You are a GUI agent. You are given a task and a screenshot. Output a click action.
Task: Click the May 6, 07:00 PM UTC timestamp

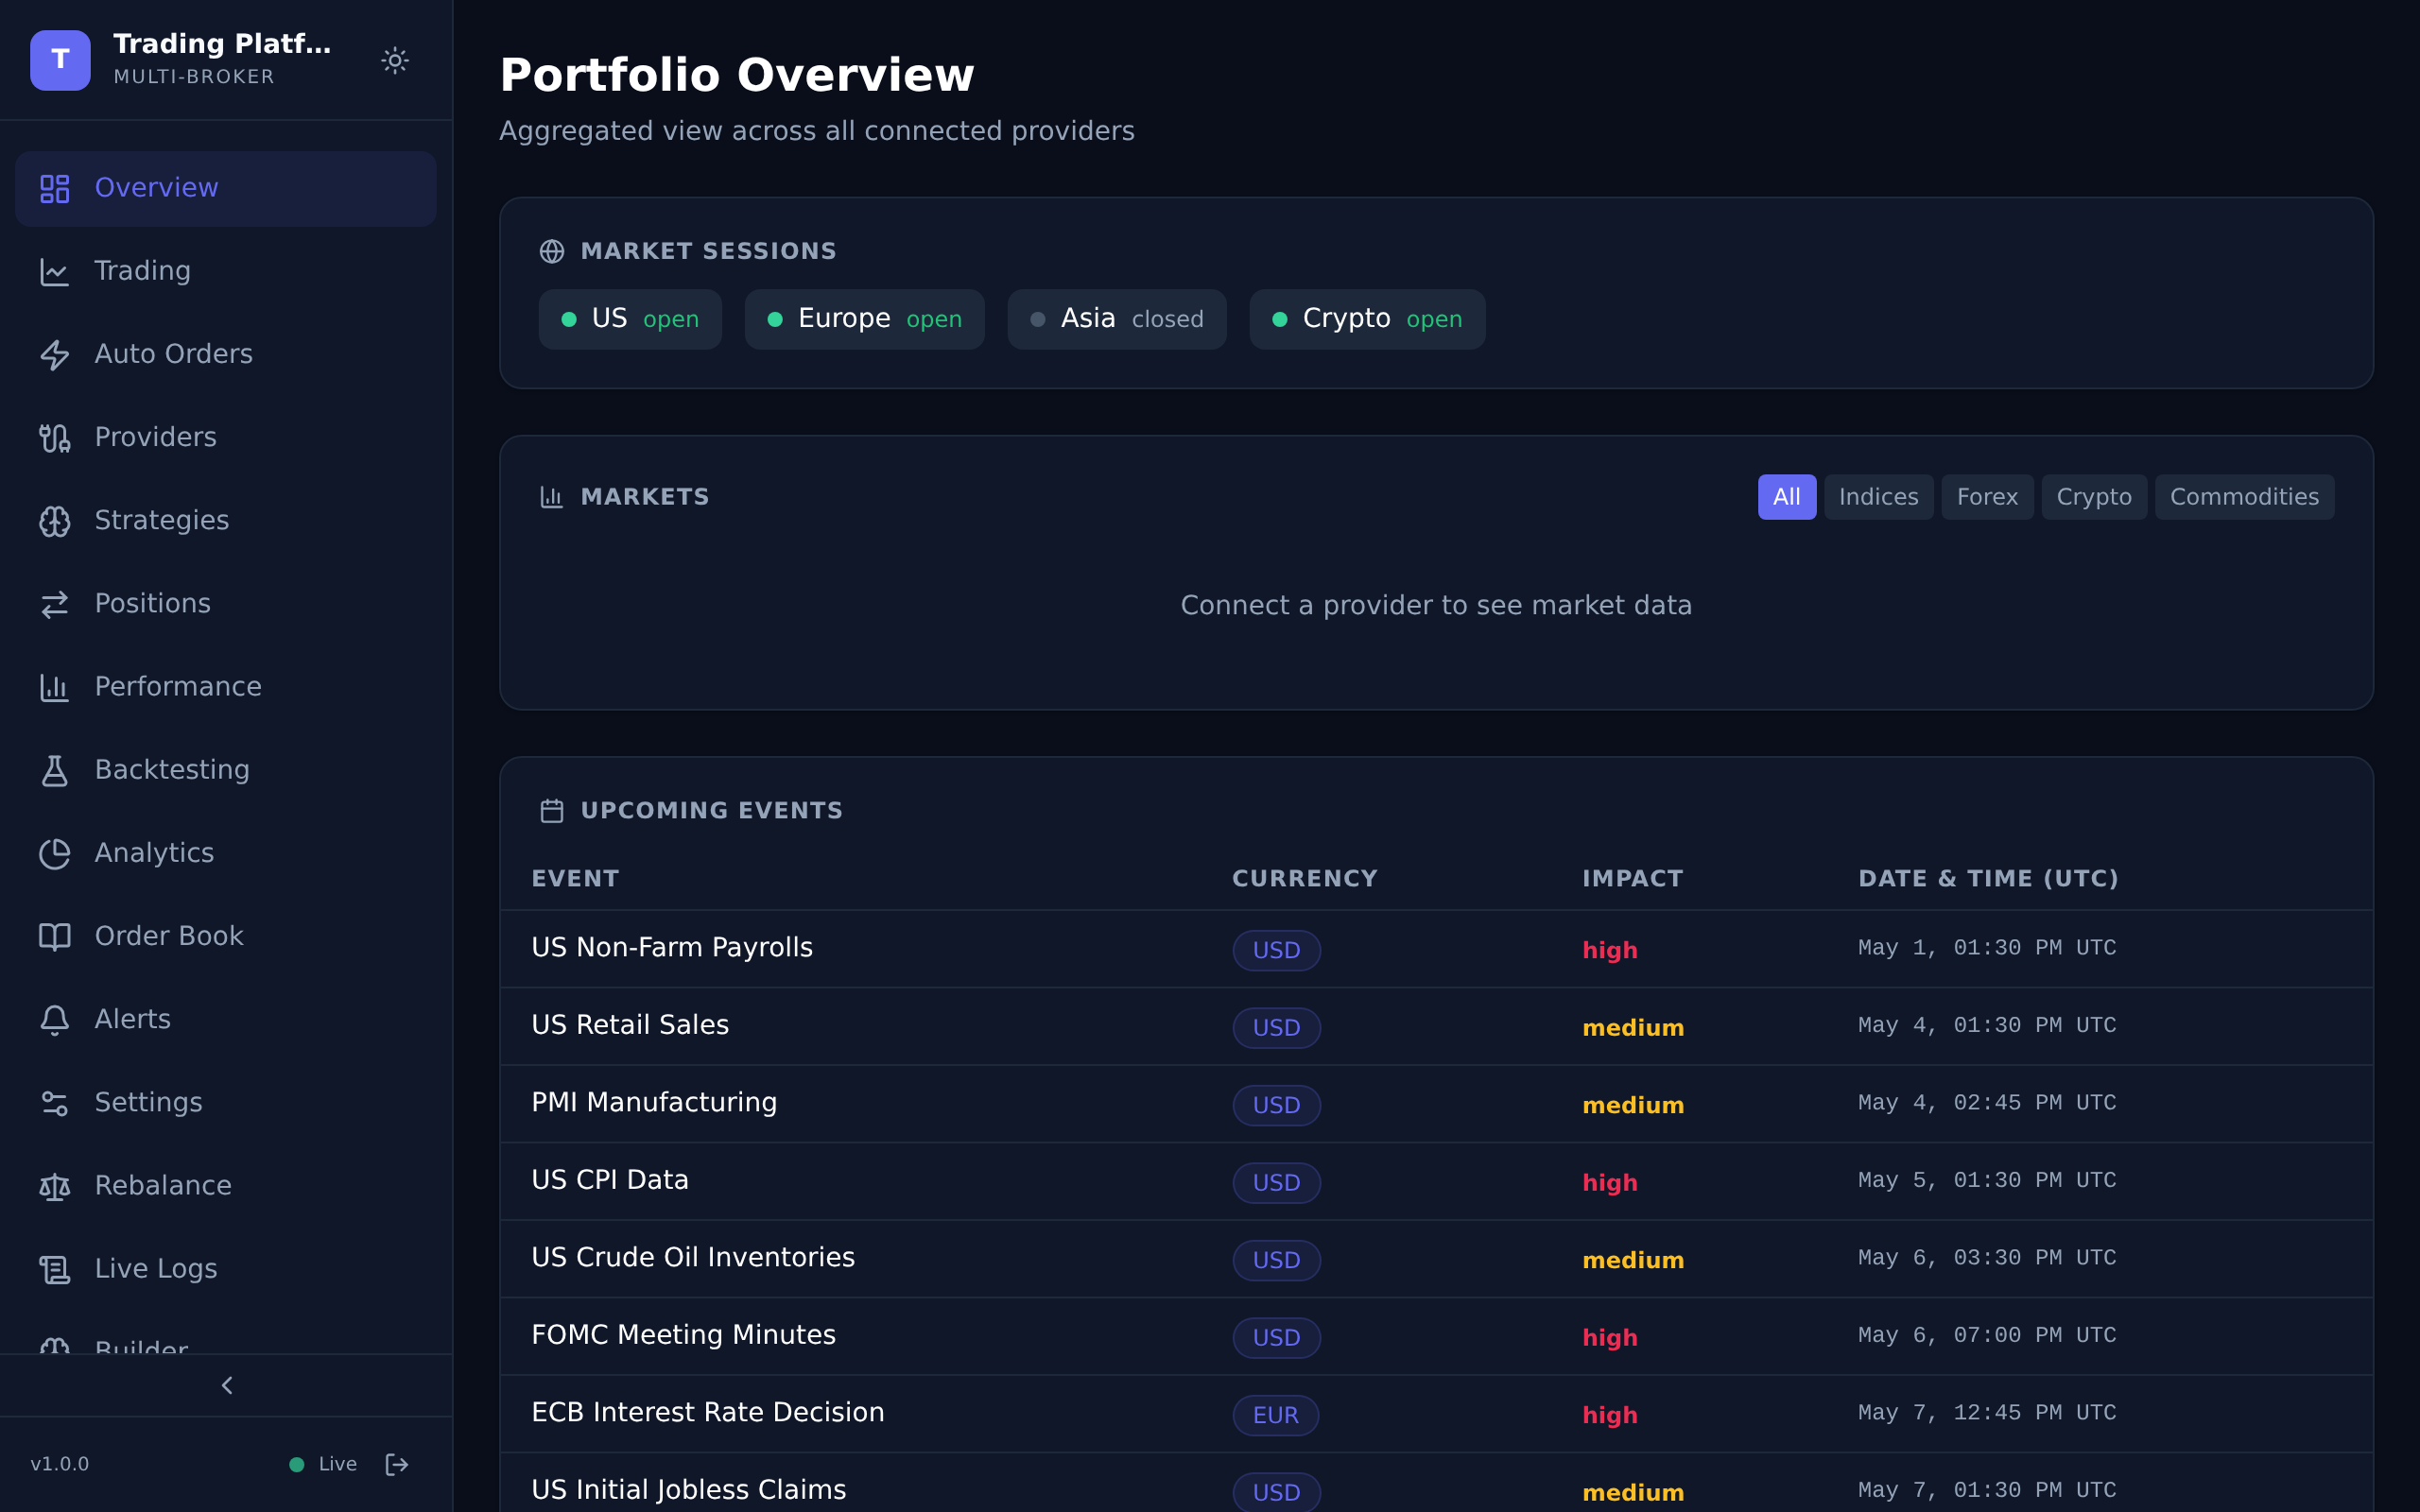[x=1987, y=1336]
